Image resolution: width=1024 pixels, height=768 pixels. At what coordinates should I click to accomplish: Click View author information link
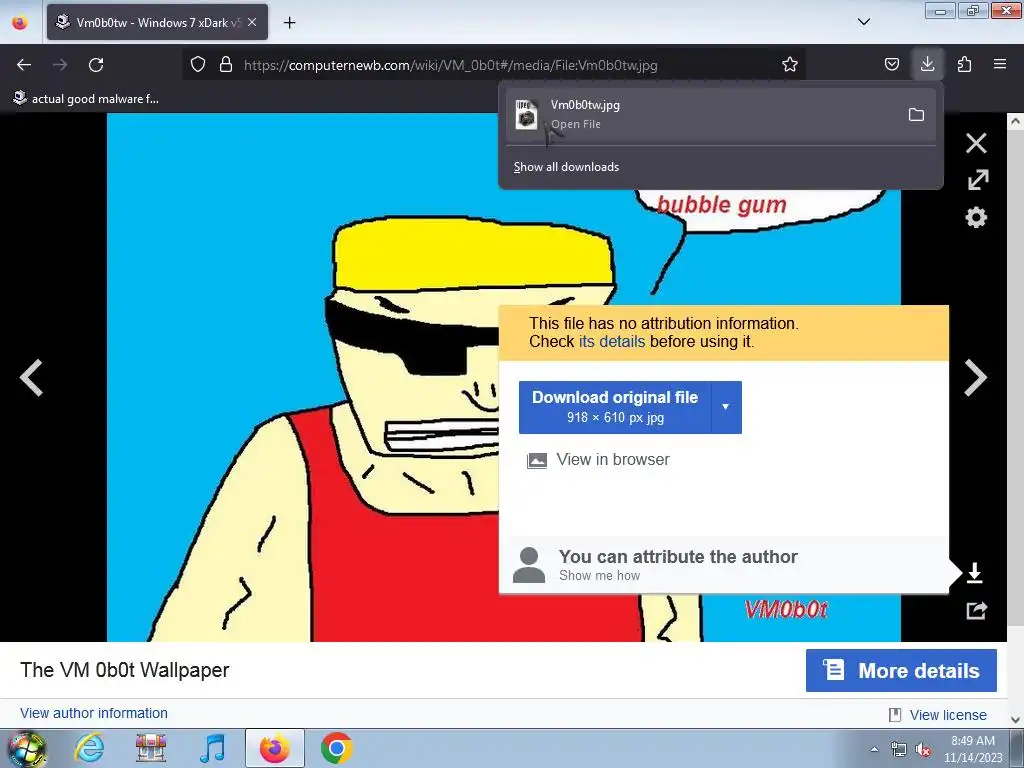pyautogui.click(x=94, y=713)
